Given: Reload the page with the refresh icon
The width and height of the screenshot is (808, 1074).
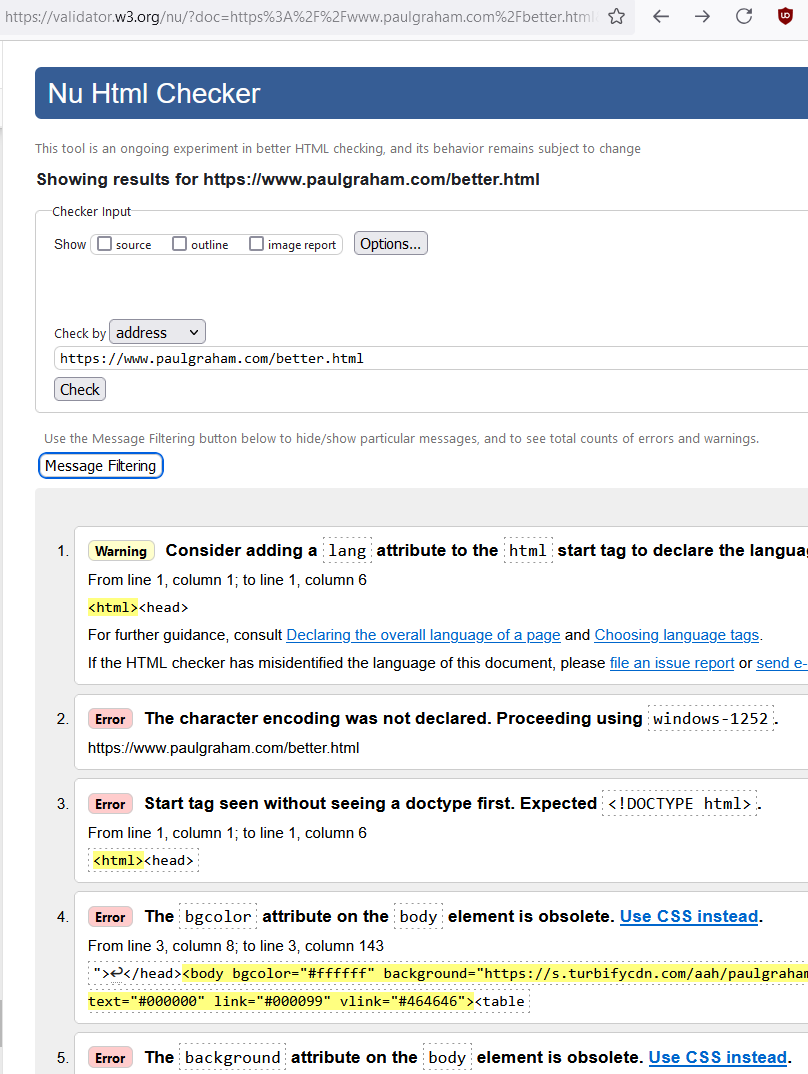Looking at the screenshot, I should click(744, 16).
